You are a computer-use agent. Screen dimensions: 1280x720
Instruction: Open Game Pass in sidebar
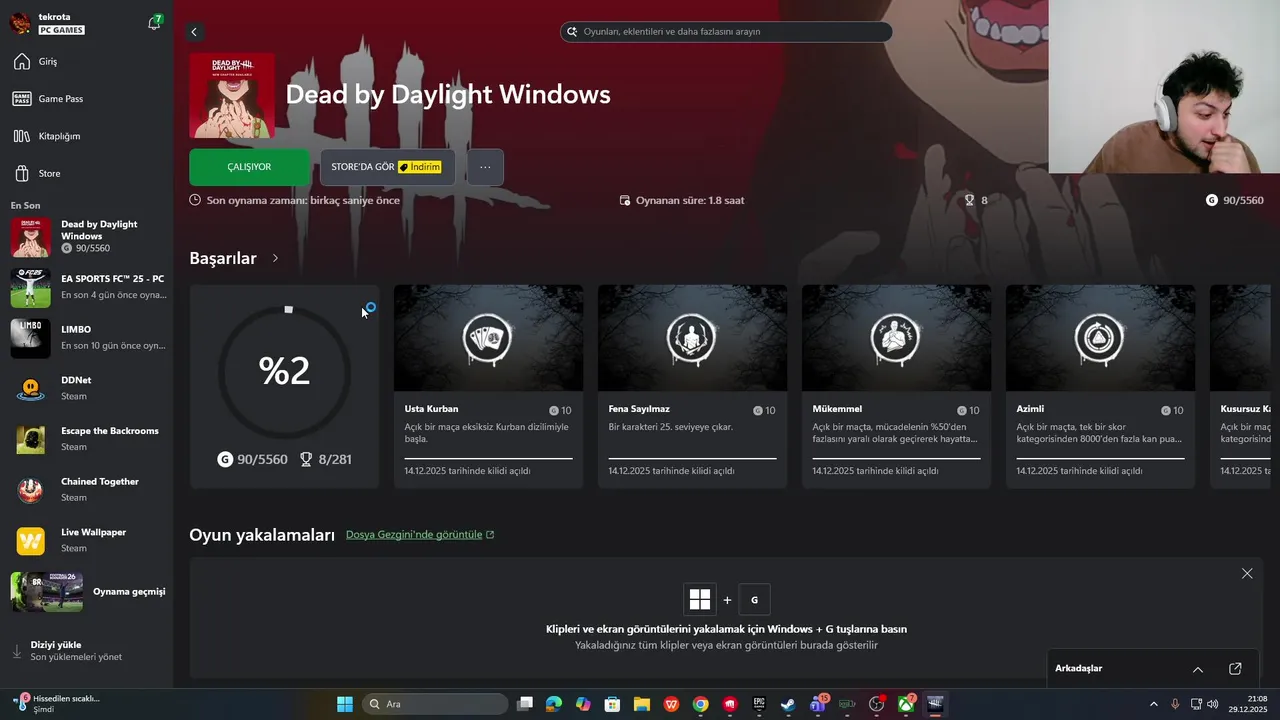click(87, 99)
